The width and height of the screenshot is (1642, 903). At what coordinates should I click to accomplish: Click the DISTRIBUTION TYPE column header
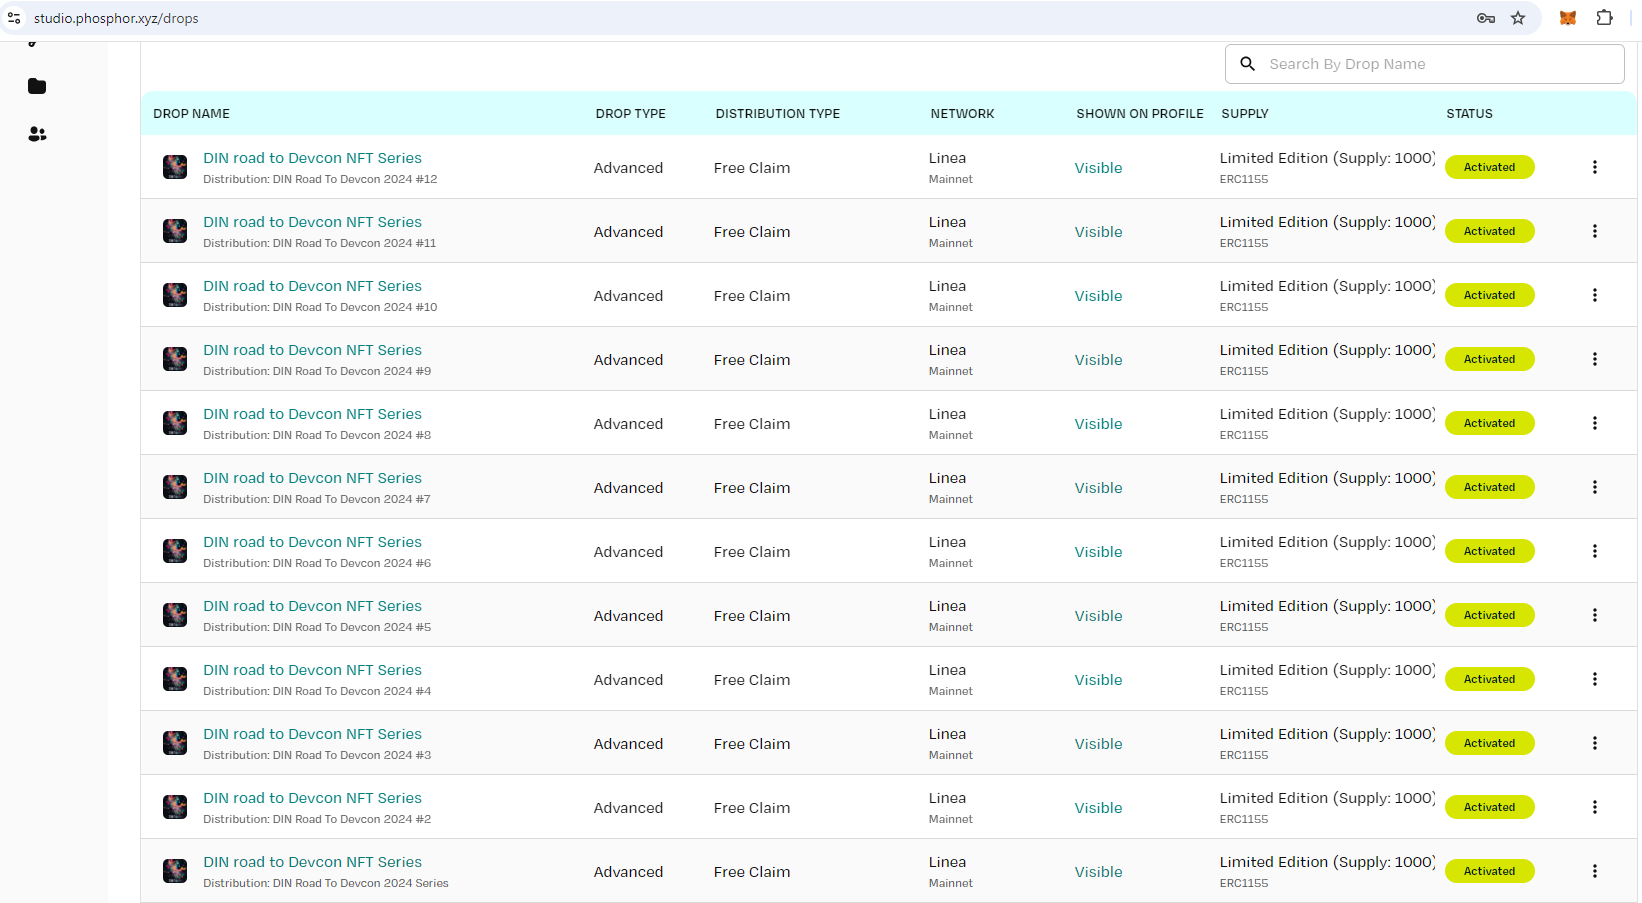pyautogui.click(x=777, y=114)
